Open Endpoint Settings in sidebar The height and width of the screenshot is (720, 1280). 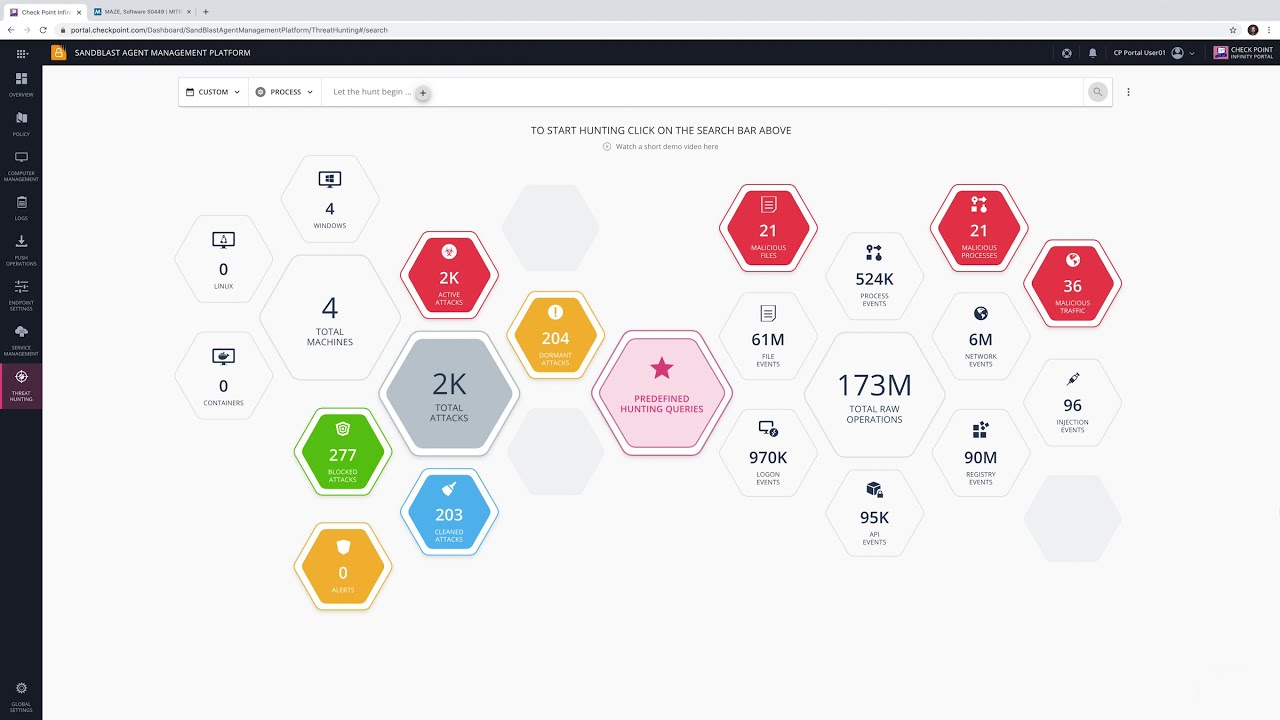coord(21,295)
